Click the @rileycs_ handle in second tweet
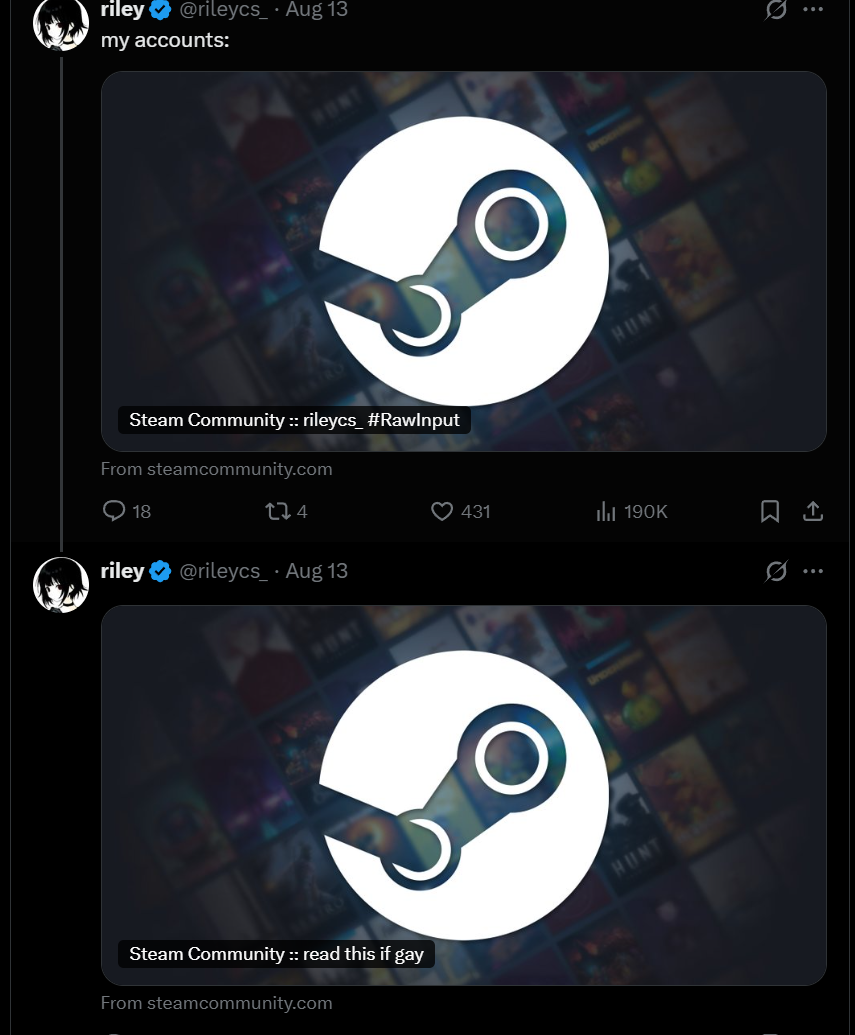 tap(223, 571)
